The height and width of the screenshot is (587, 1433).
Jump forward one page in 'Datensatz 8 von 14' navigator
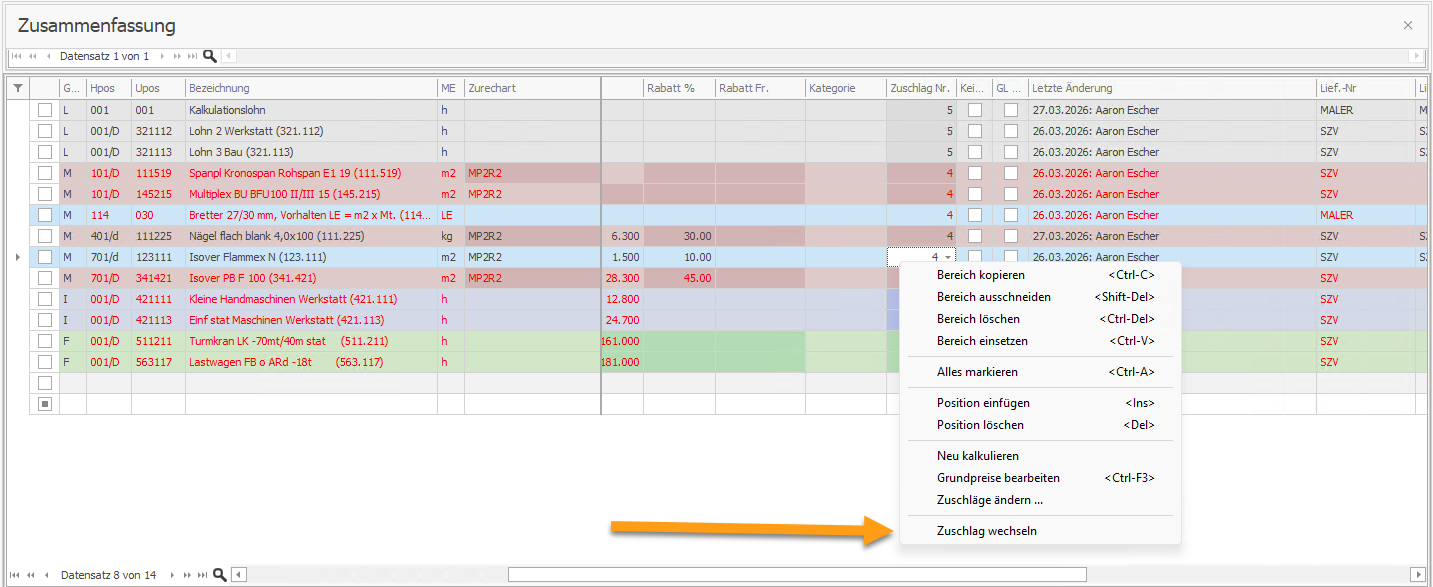pyautogui.click(x=188, y=575)
